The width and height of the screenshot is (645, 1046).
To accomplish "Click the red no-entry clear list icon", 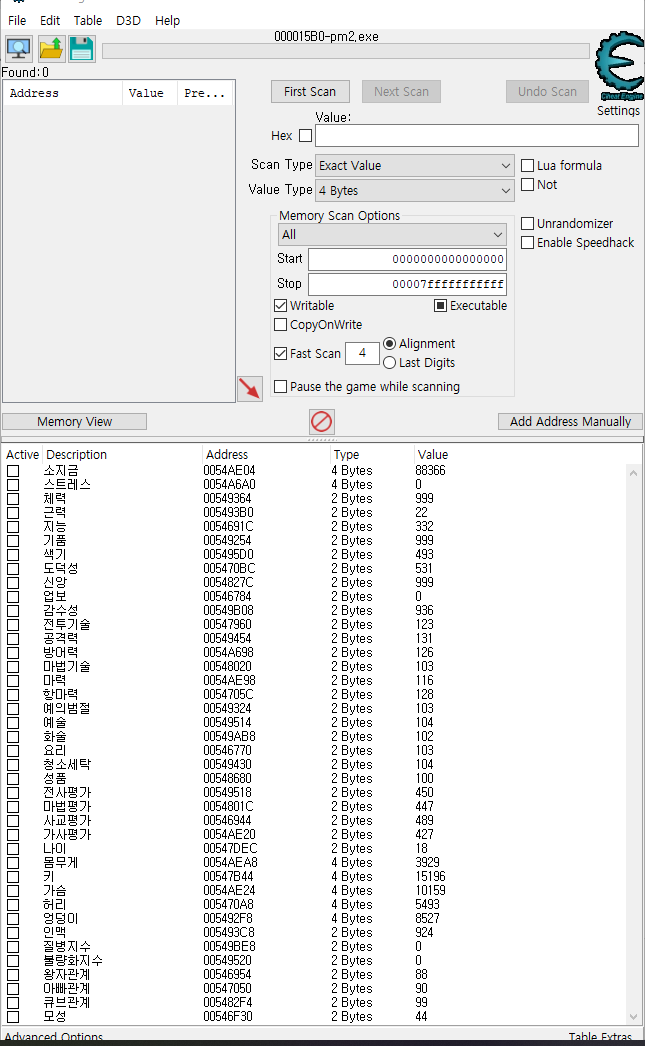I will pyautogui.click(x=321, y=422).
